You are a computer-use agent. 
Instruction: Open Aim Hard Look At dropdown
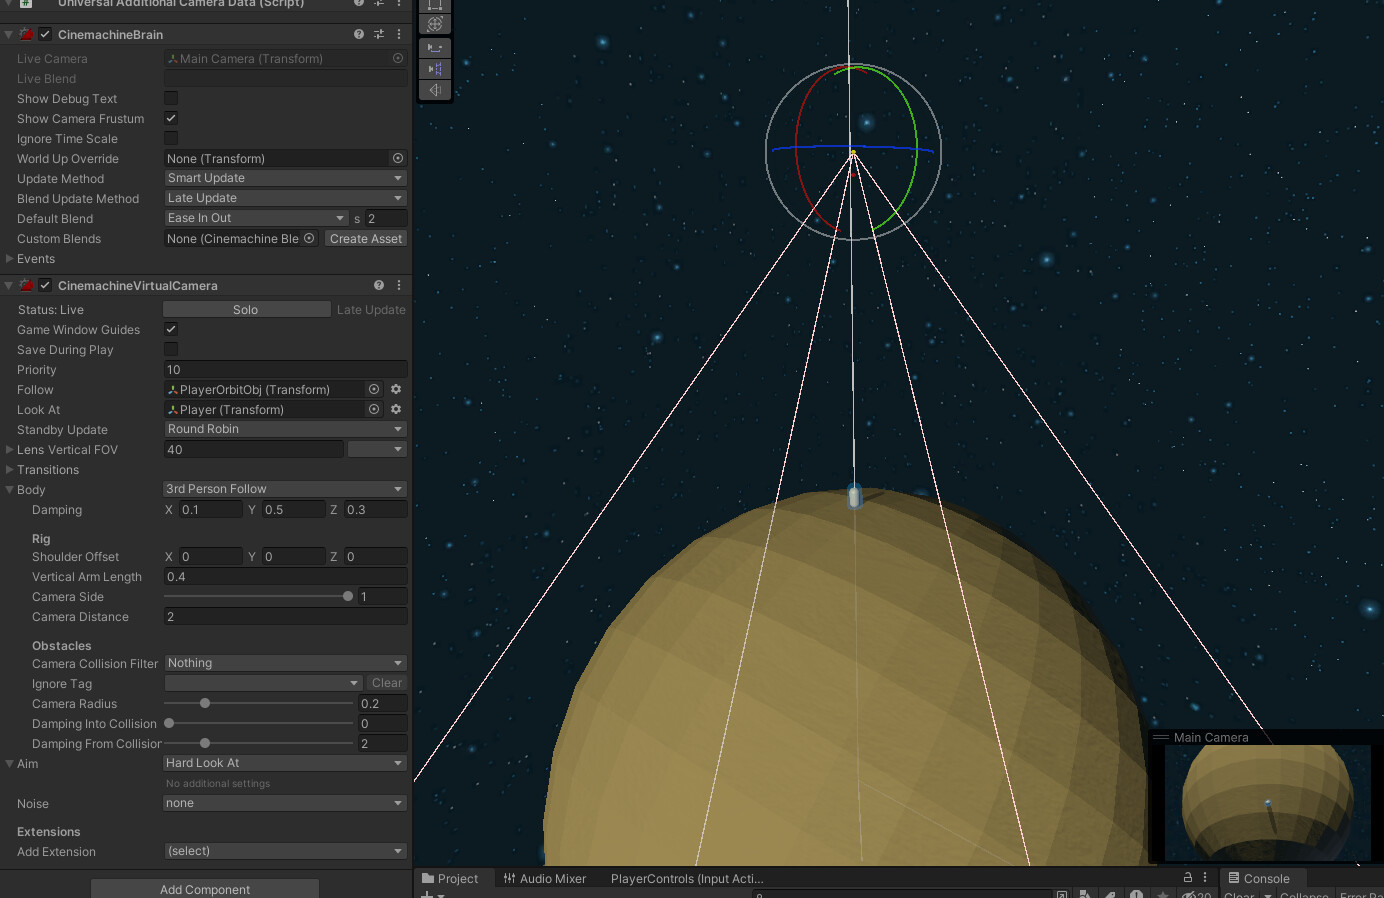[285, 763]
